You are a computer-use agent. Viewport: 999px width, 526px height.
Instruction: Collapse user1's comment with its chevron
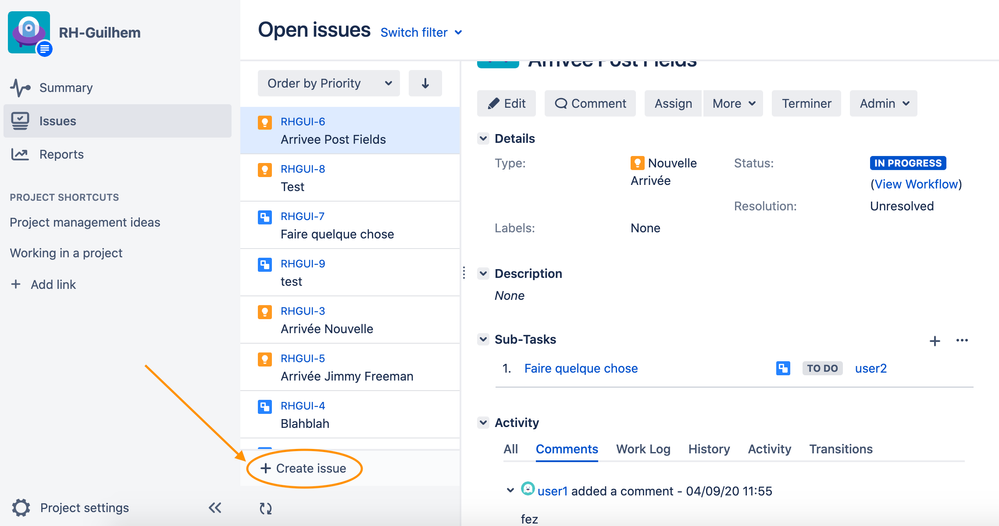(x=510, y=490)
